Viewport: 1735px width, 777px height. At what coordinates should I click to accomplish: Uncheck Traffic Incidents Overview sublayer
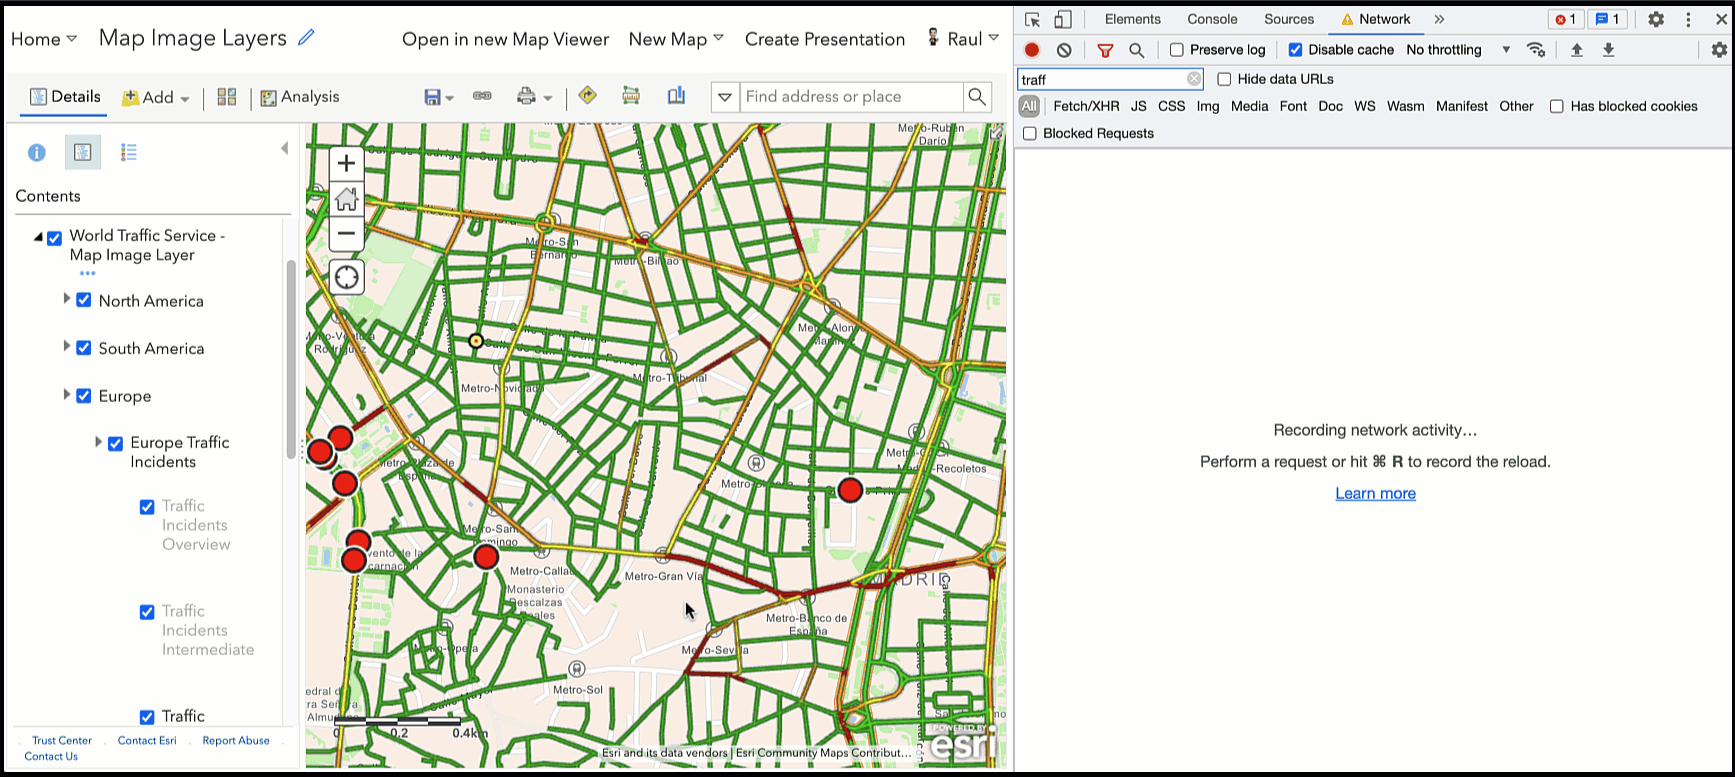pos(147,507)
